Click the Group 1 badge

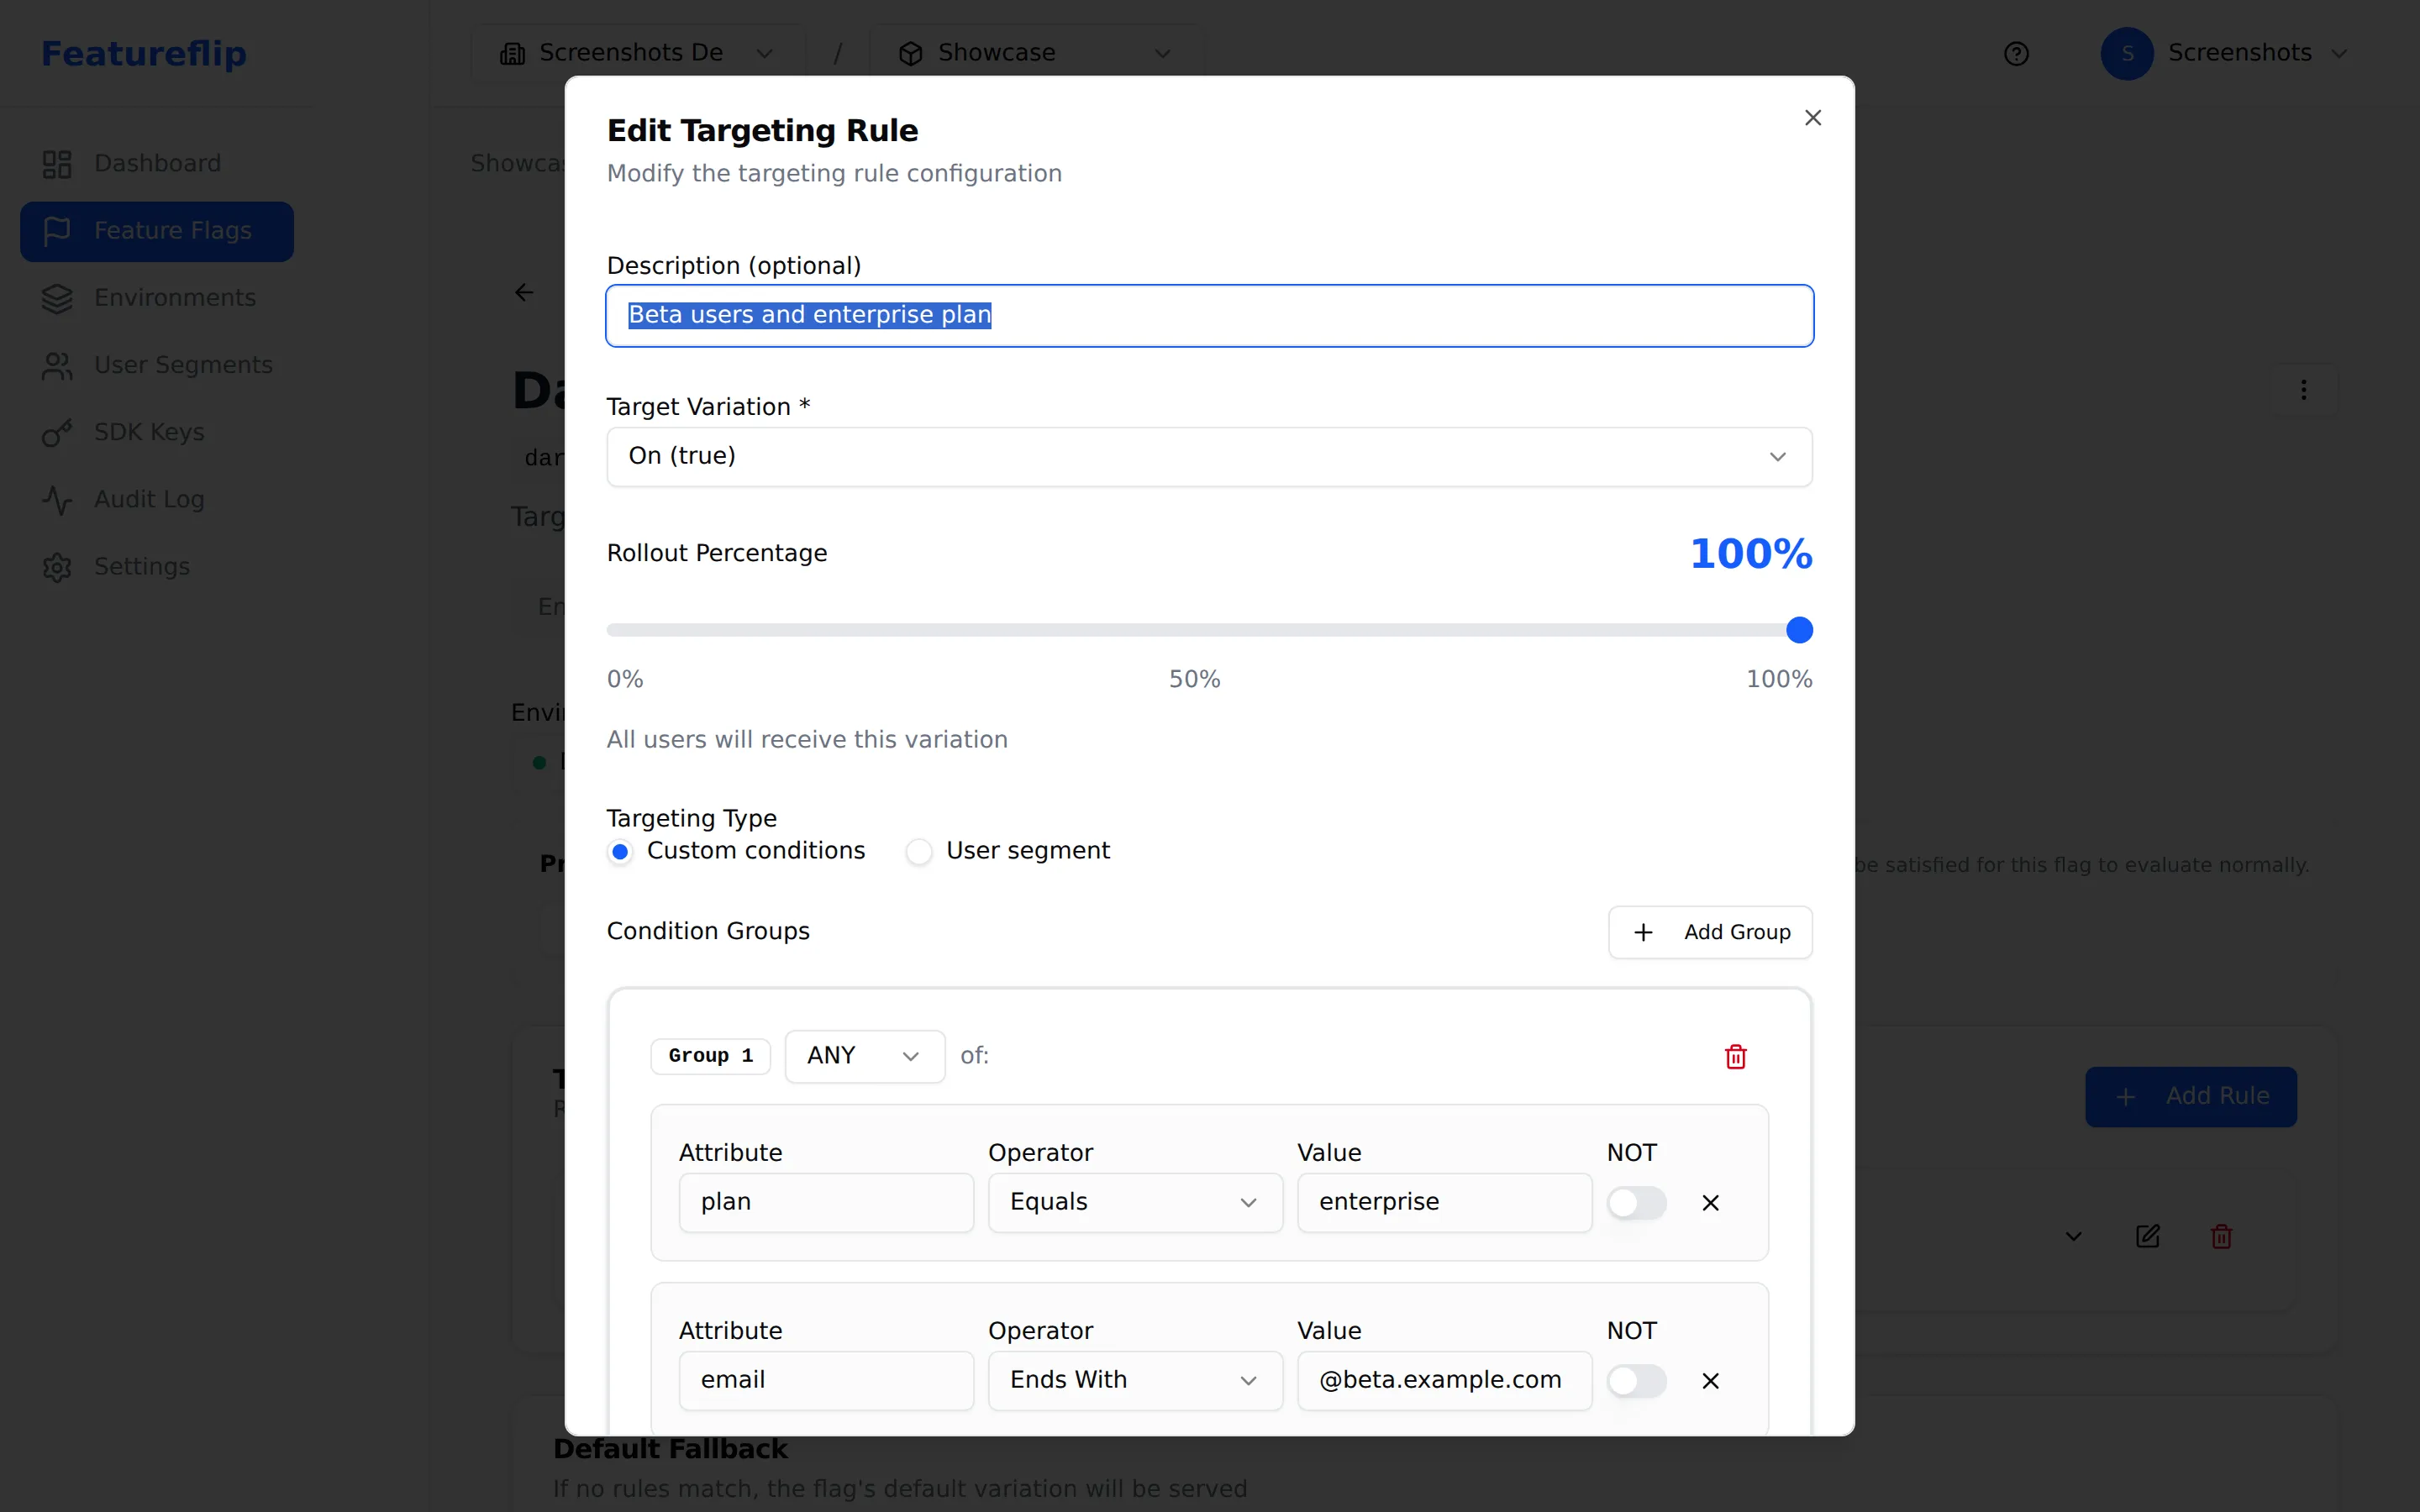710,1056
